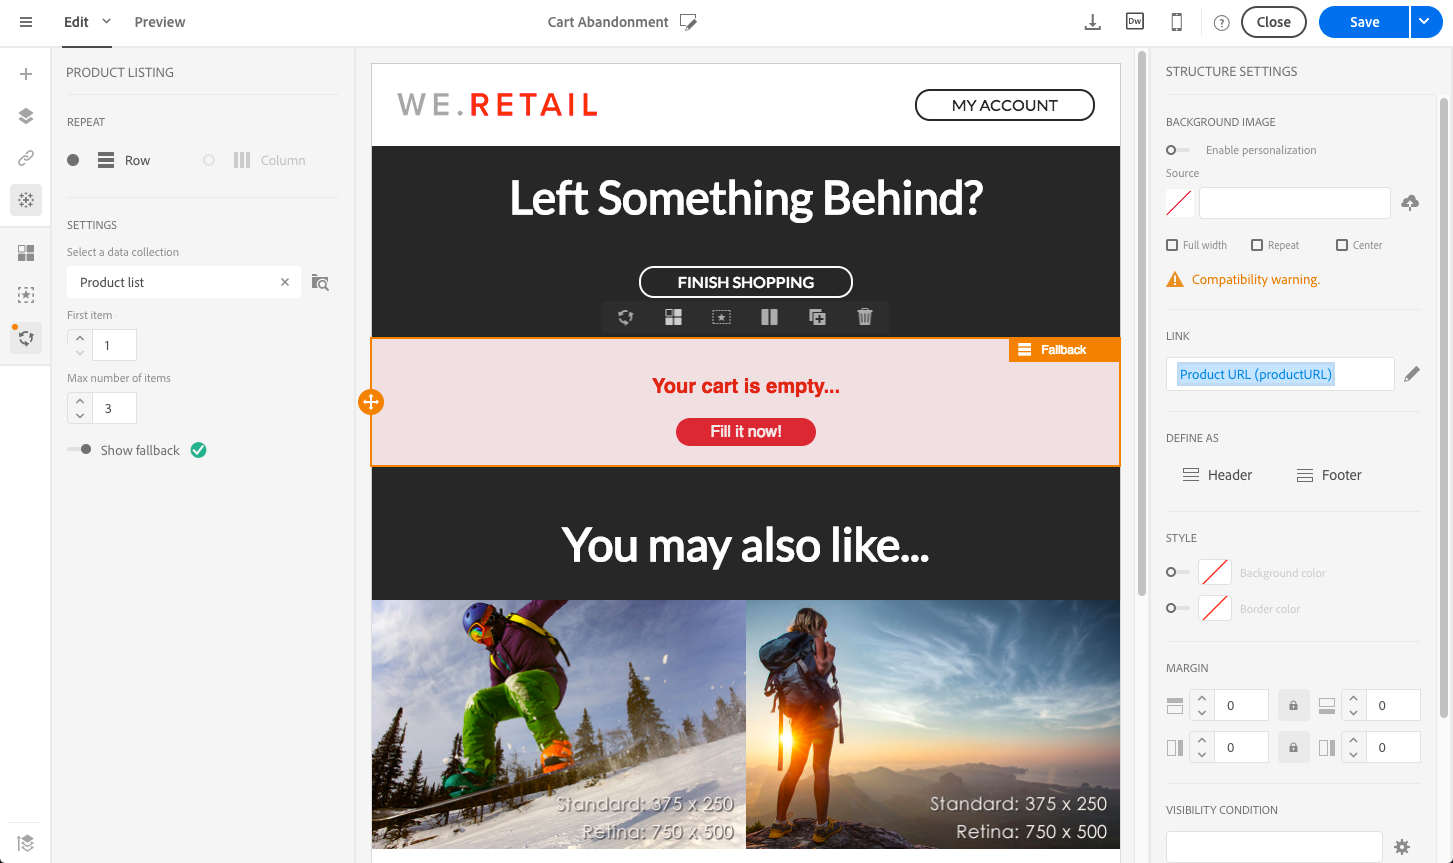
Task: Select the Column repeat radio option
Action: point(209,160)
